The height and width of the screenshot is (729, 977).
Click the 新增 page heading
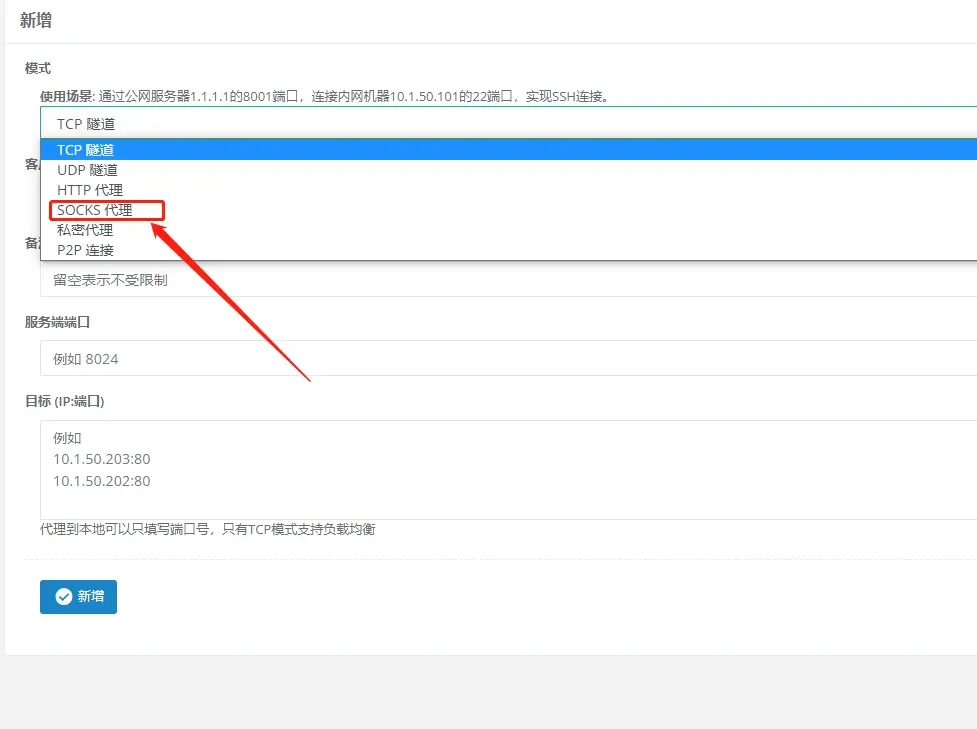[36, 19]
